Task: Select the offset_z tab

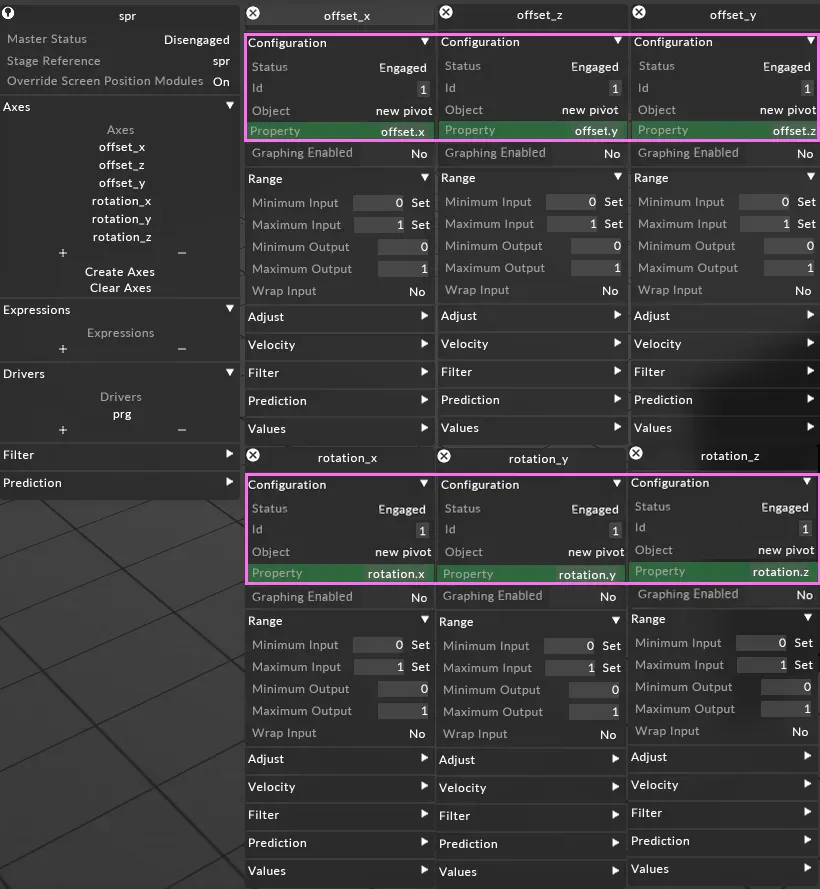Action: 540,15
